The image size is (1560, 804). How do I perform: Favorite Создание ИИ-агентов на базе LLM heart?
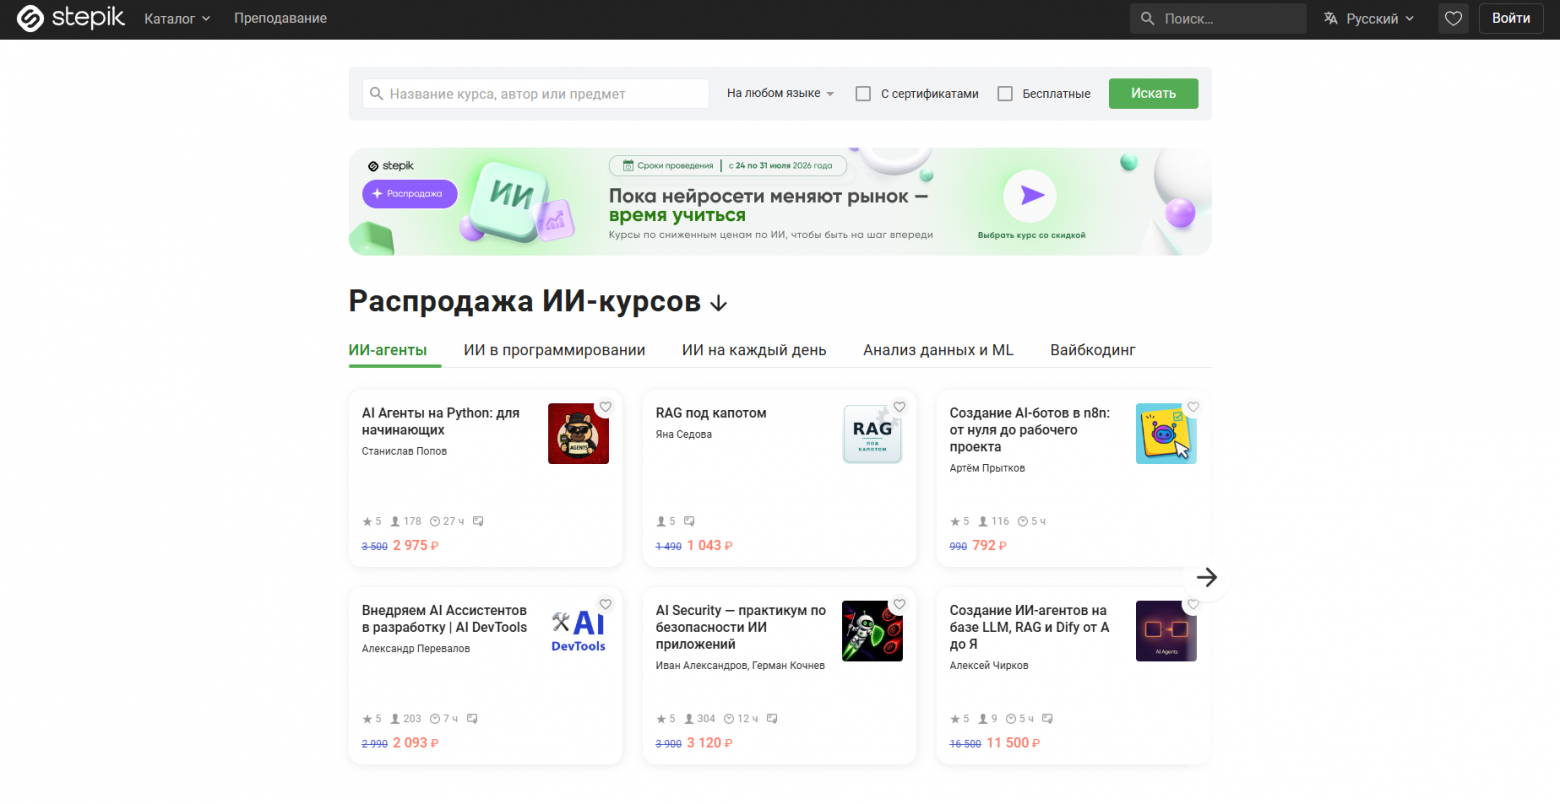1193,604
